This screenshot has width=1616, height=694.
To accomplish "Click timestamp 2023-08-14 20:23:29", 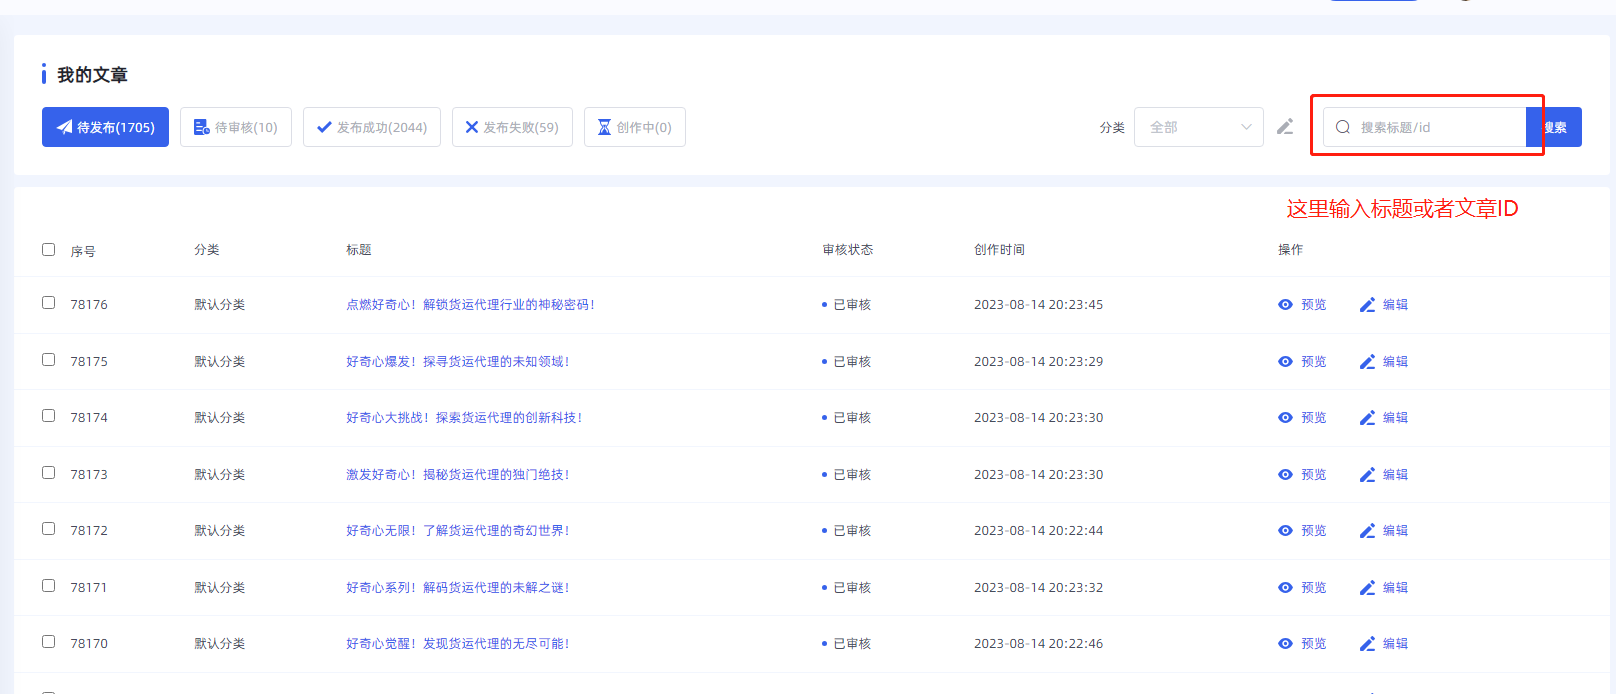I will click(x=1038, y=362).
